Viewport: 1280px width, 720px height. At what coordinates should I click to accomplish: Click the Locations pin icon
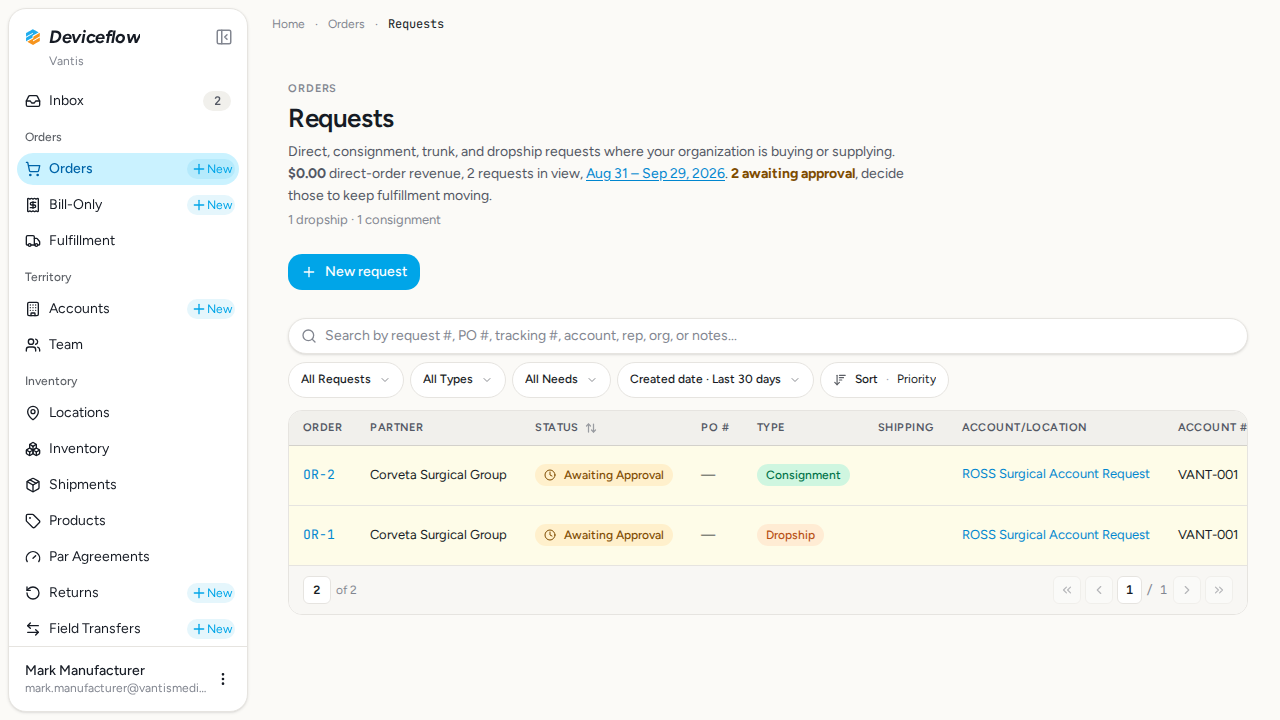coord(33,413)
